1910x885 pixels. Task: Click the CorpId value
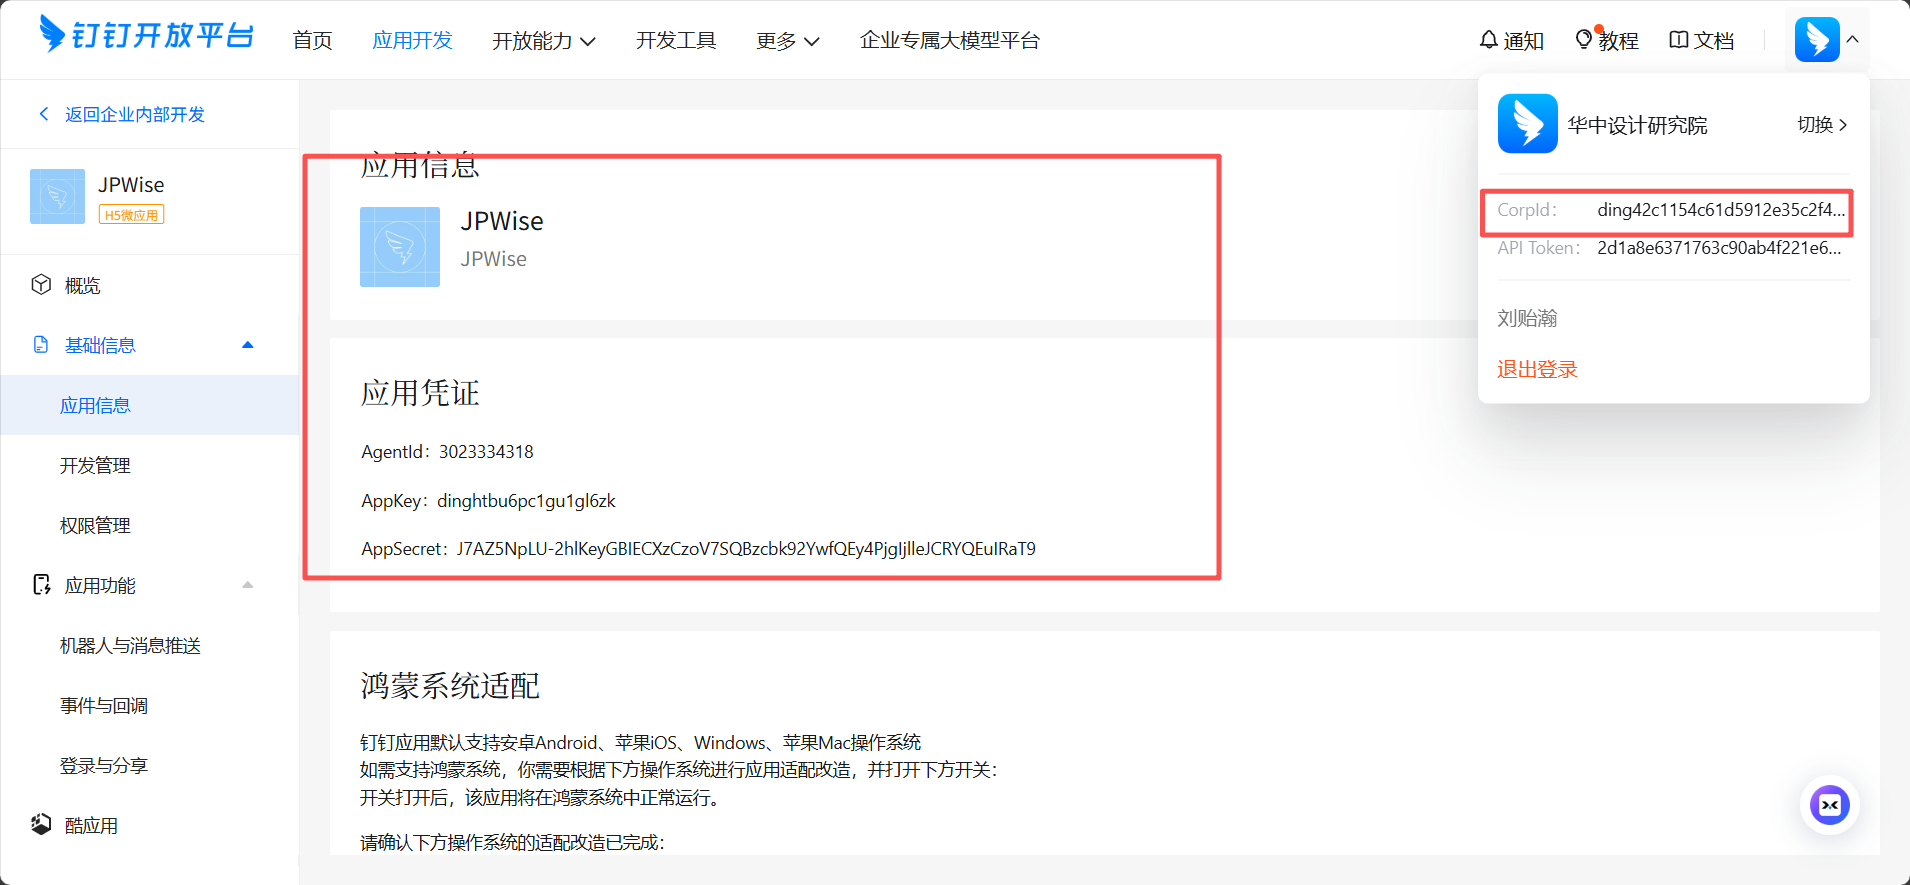coord(1721,210)
